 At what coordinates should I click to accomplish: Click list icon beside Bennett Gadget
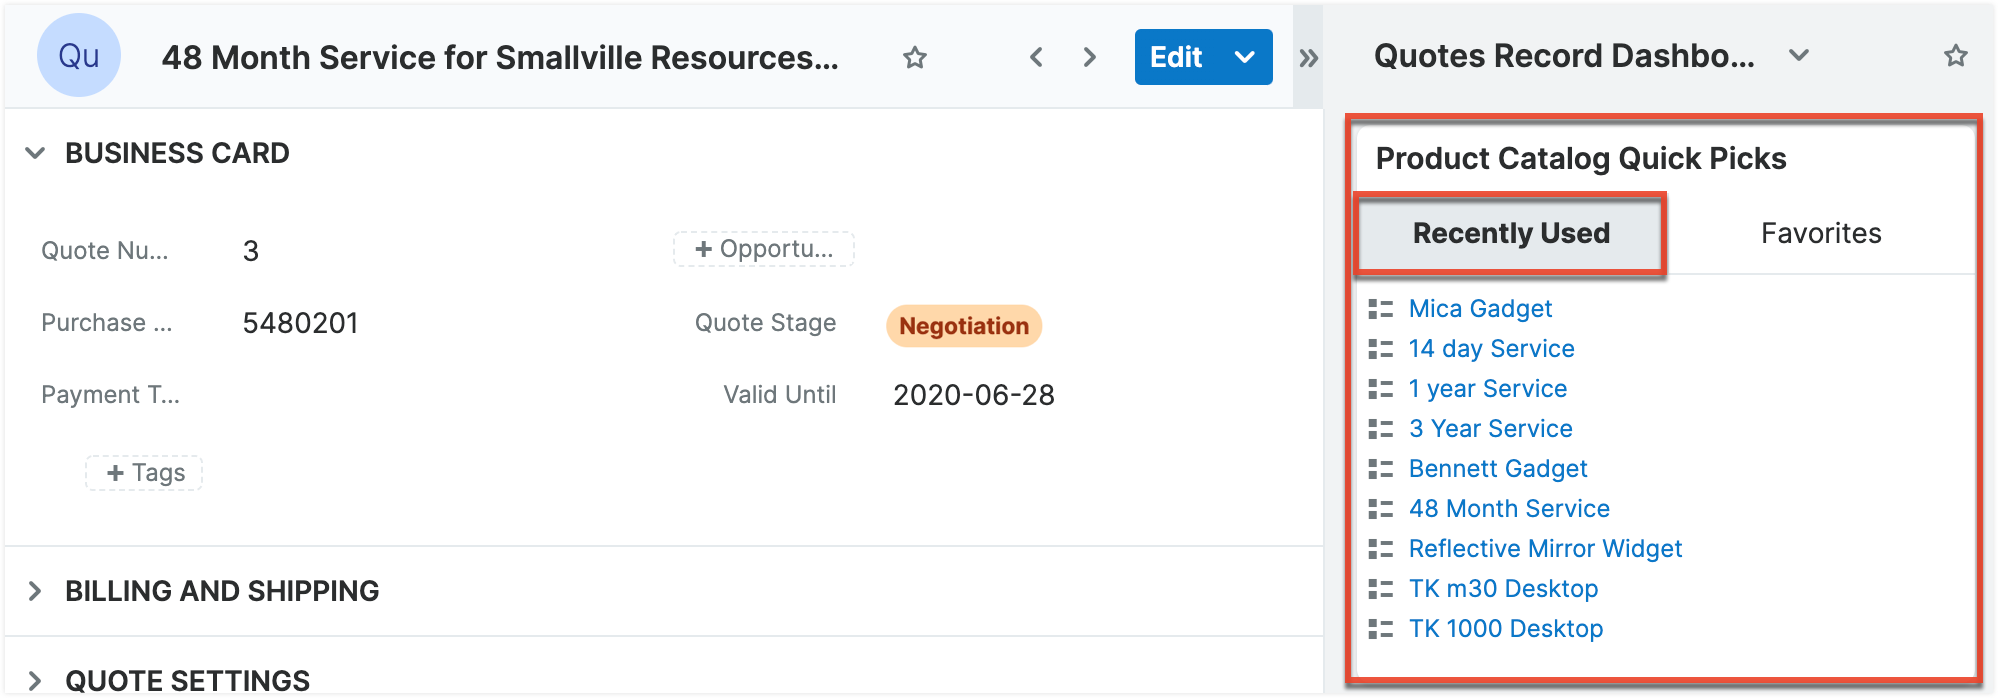pos(1380,469)
